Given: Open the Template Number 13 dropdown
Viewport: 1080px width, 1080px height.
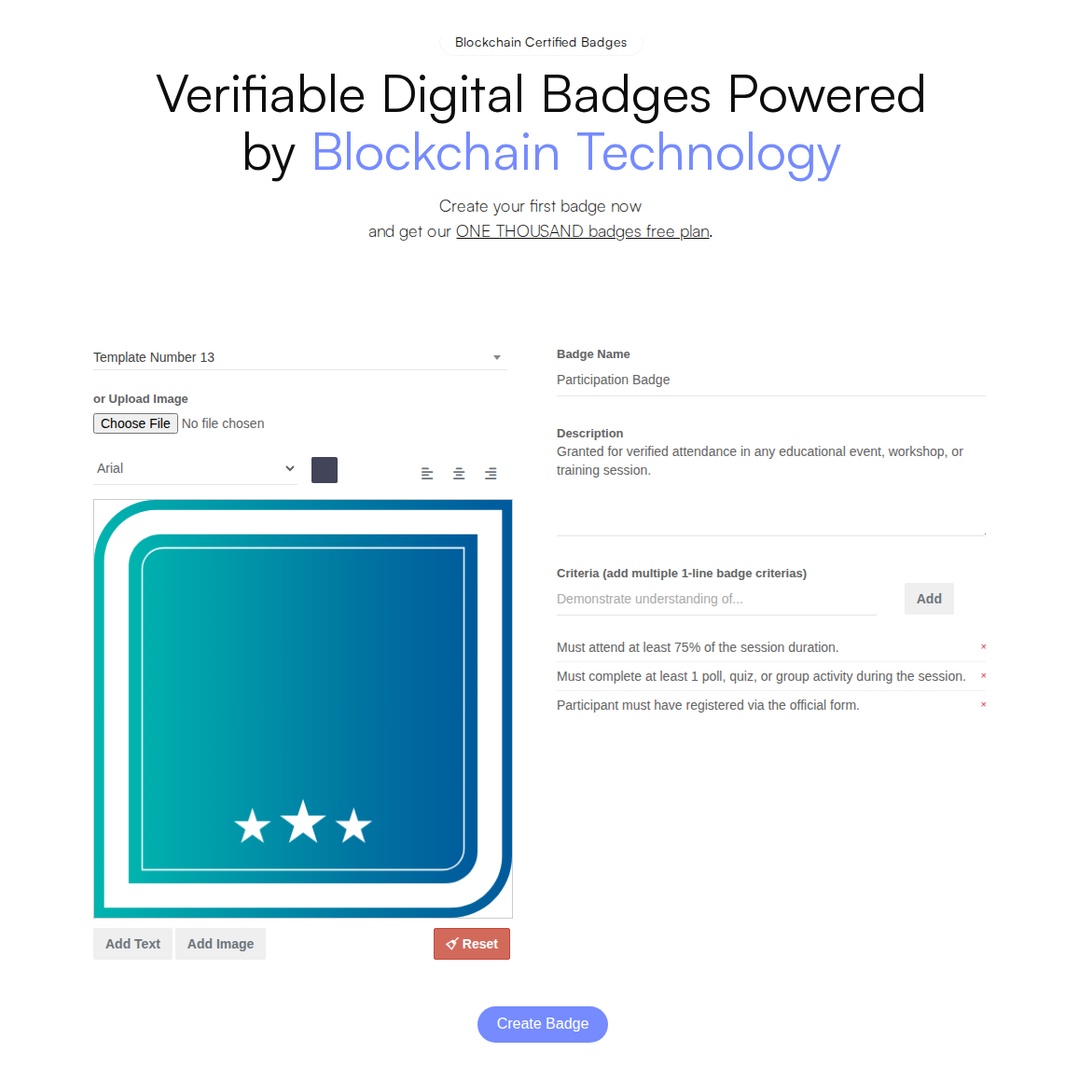Looking at the screenshot, I should tap(299, 357).
